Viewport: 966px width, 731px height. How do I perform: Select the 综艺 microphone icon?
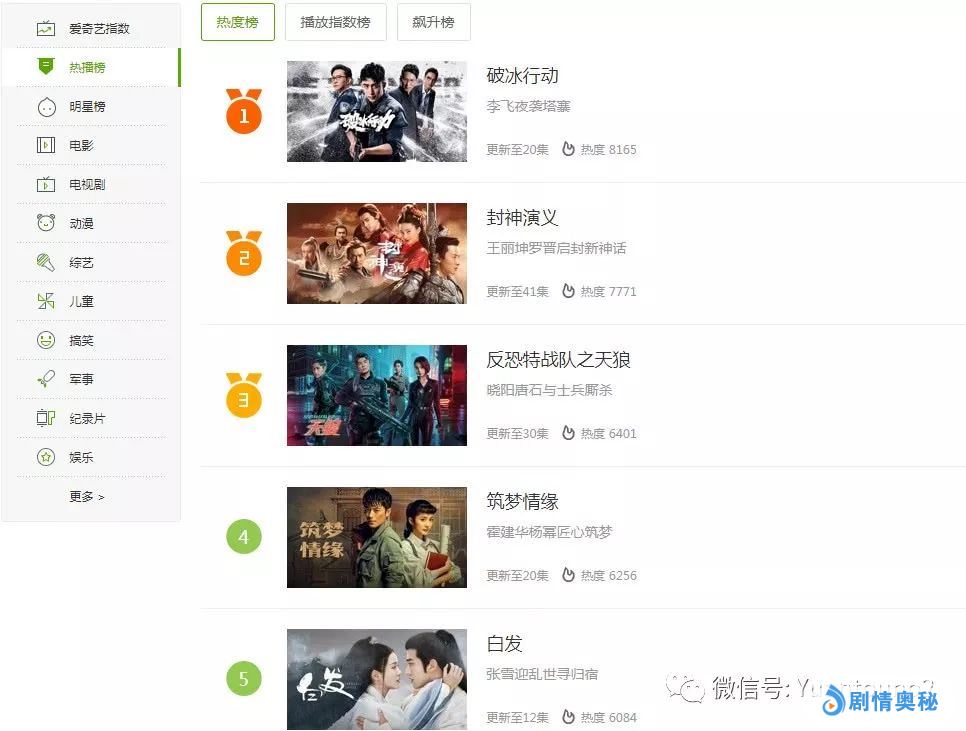46,262
